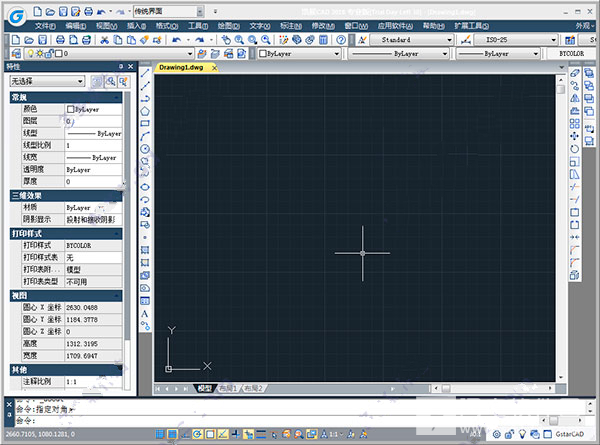Image resolution: width=600 pixels, height=445 pixels.
Task: Toggle Ortho mode in status bar
Action: [185, 434]
